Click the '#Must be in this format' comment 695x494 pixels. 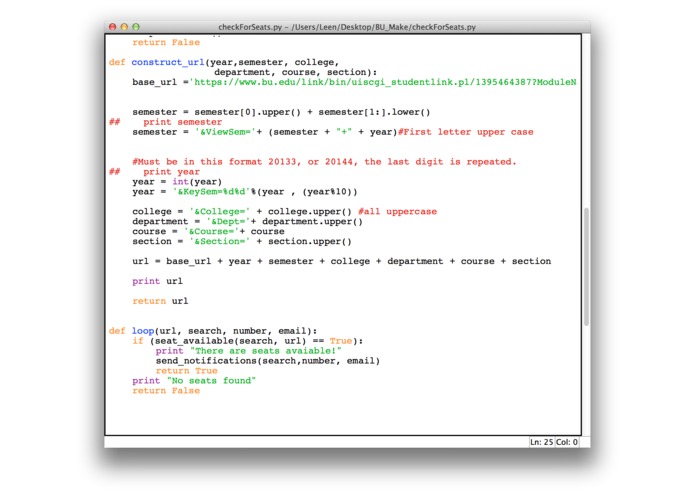click(x=324, y=162)
